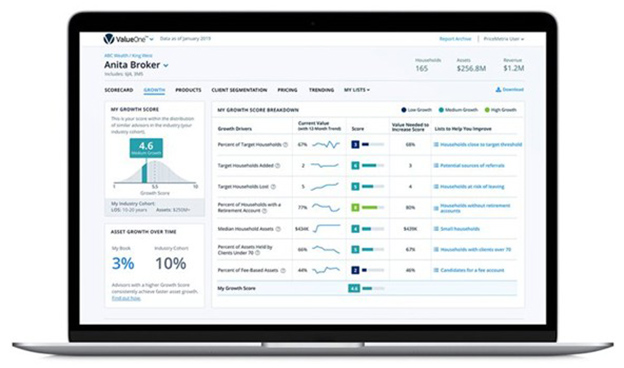Open info icon beside Retirement Account driver

[x=265, y=211]
